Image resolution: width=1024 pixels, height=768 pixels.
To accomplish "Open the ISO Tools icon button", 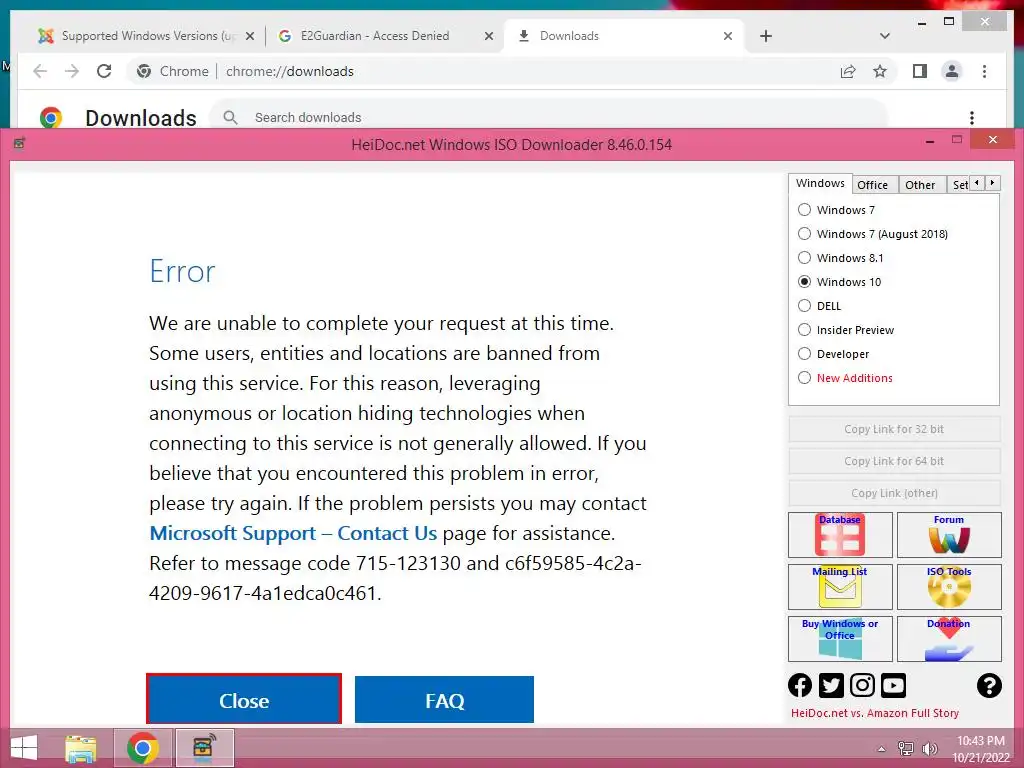I will pos(949,586).
